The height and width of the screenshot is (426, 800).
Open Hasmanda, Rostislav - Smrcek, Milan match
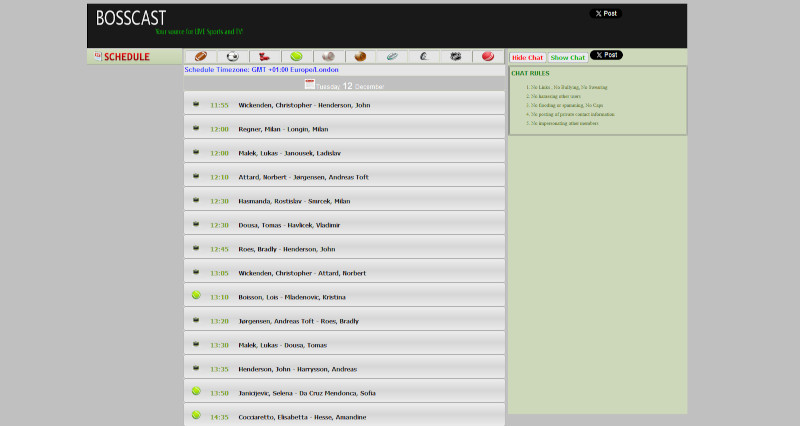click(x=294, y=201)
